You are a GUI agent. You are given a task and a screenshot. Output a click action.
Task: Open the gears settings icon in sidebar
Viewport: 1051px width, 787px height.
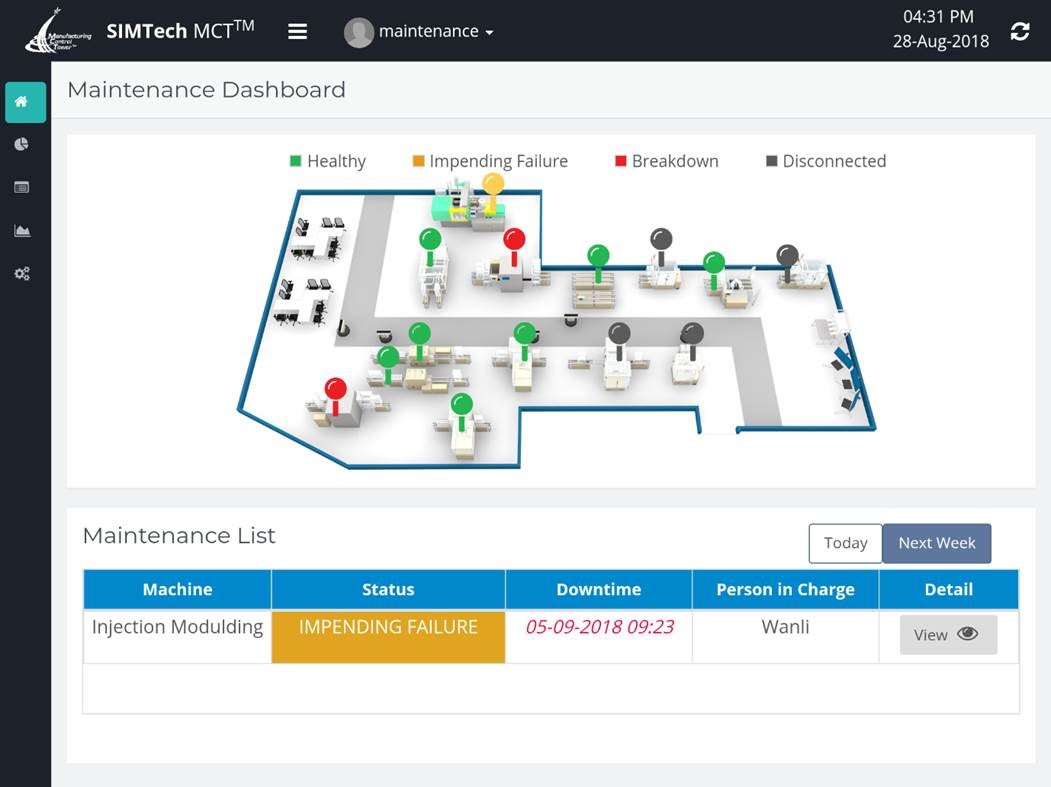[22, 272]
